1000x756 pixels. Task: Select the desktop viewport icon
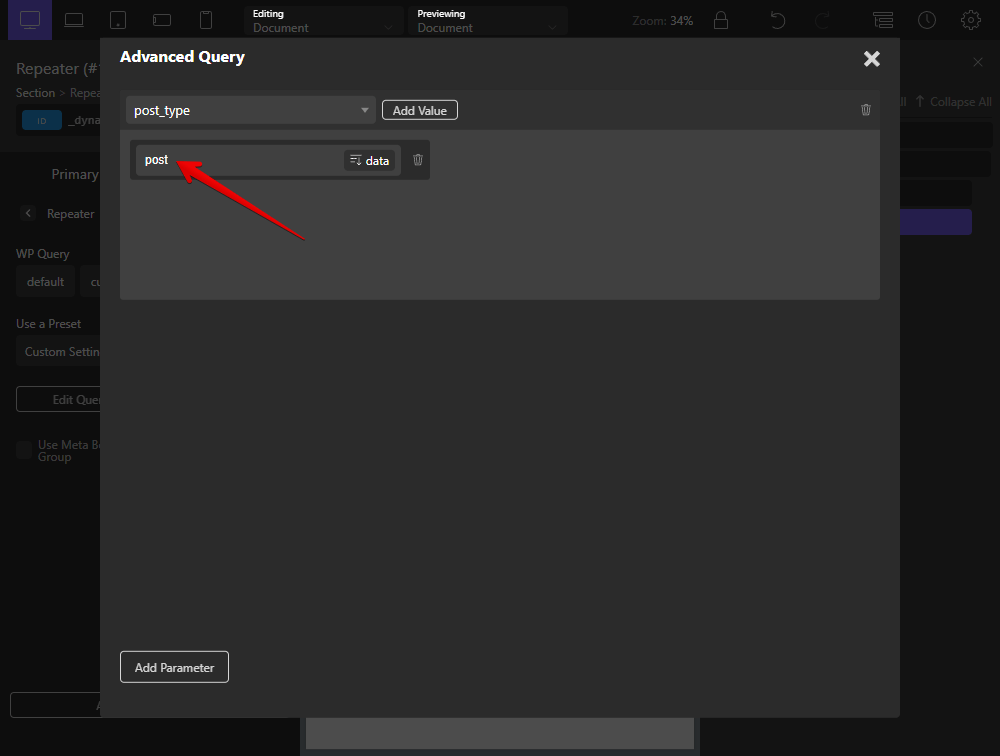click(30, 20)
